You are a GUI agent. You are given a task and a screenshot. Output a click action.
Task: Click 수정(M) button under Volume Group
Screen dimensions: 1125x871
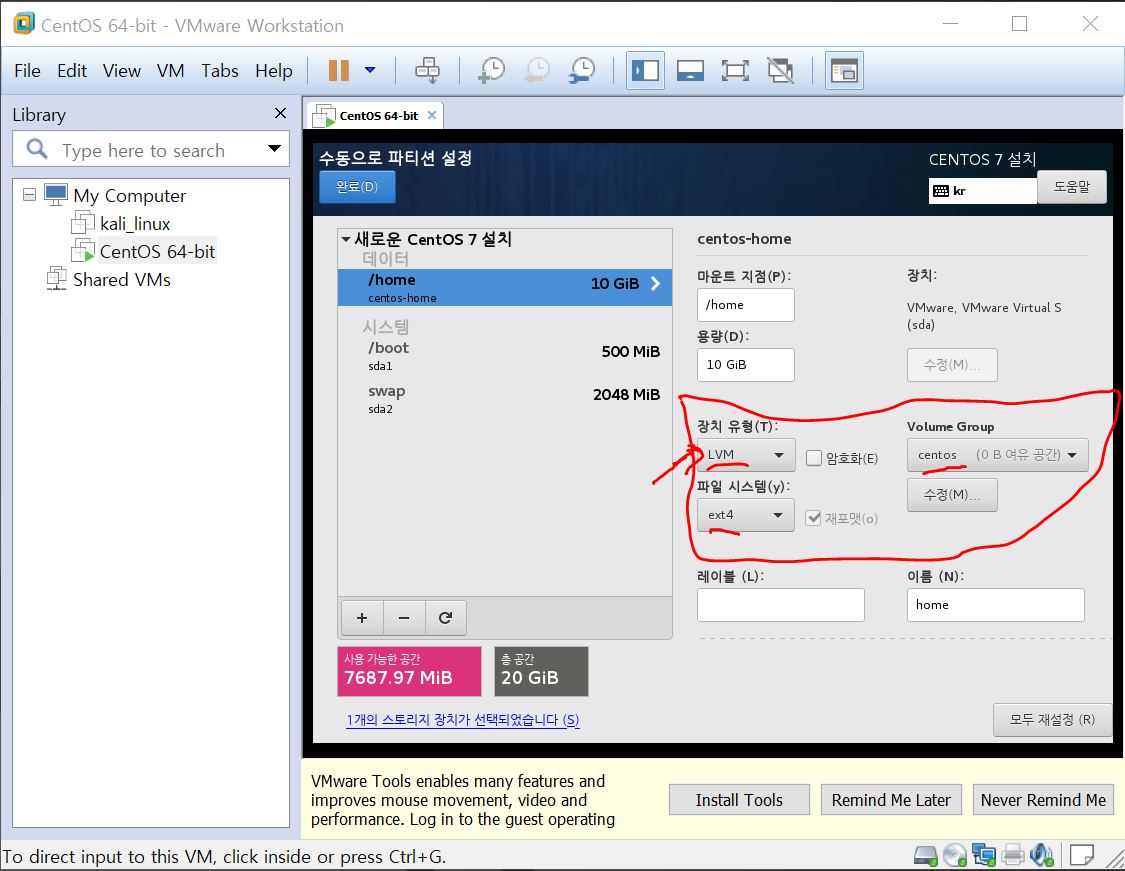tap(952, 495)
